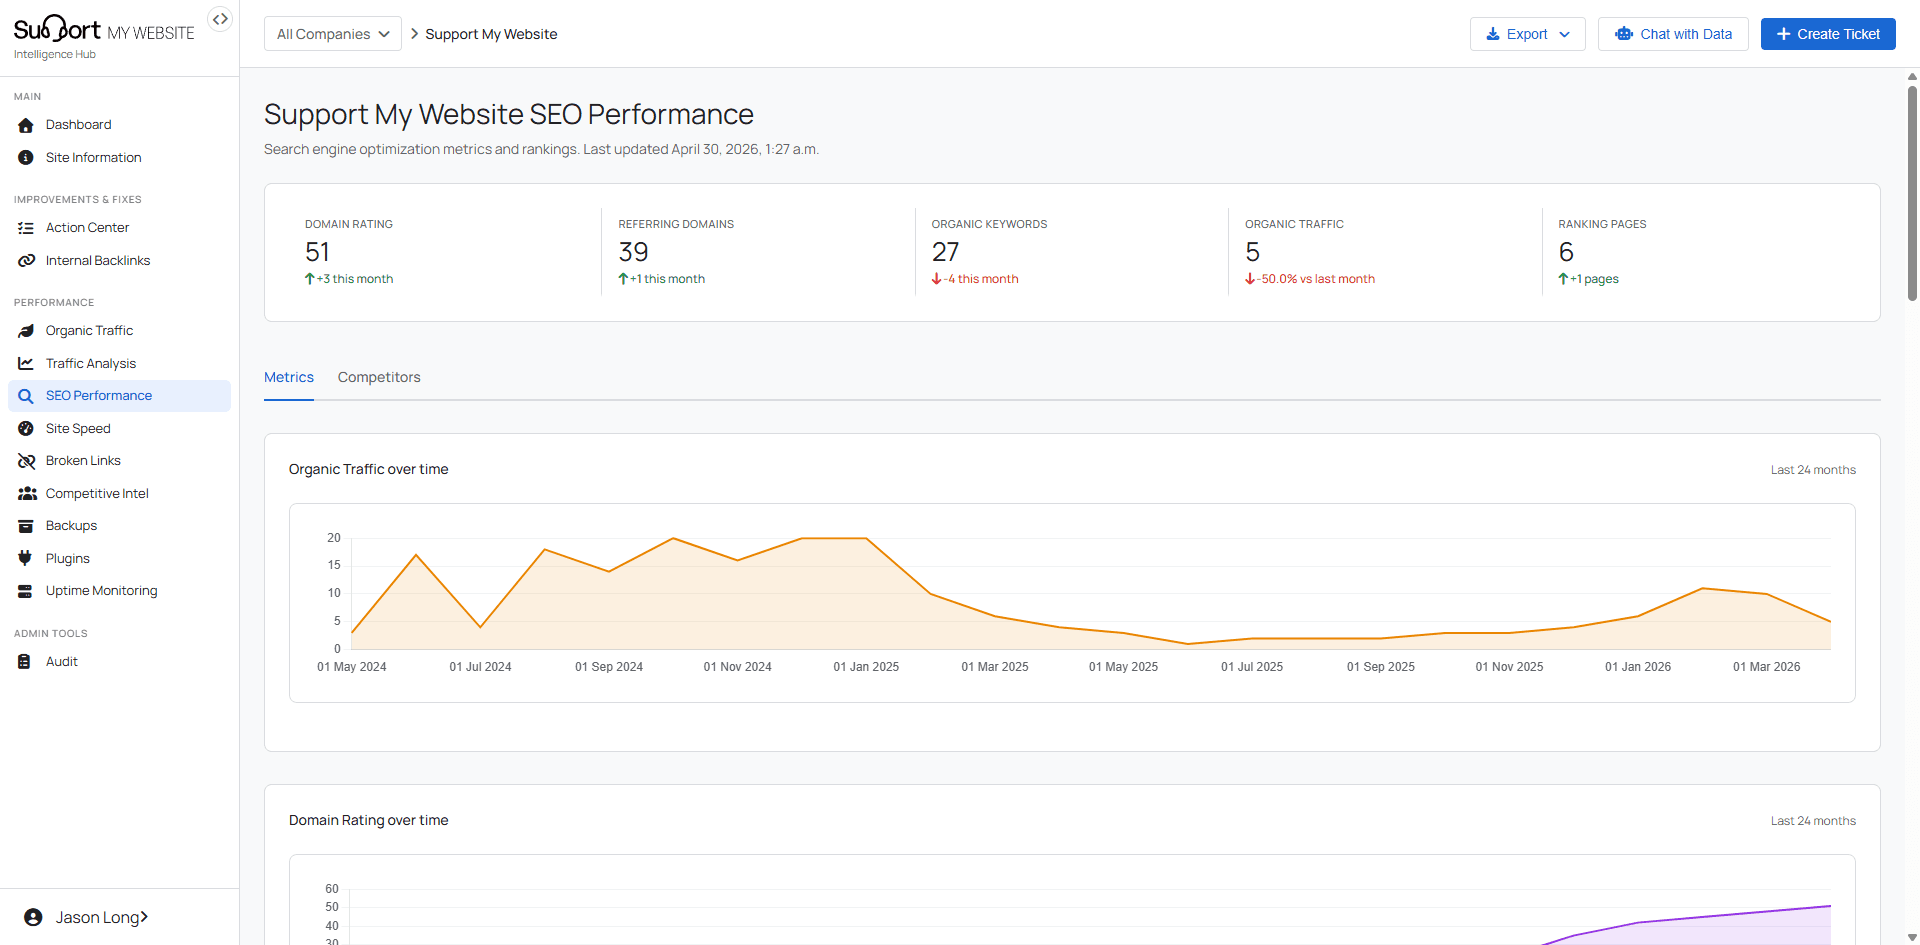Open the Plugins page

[119, 559]
